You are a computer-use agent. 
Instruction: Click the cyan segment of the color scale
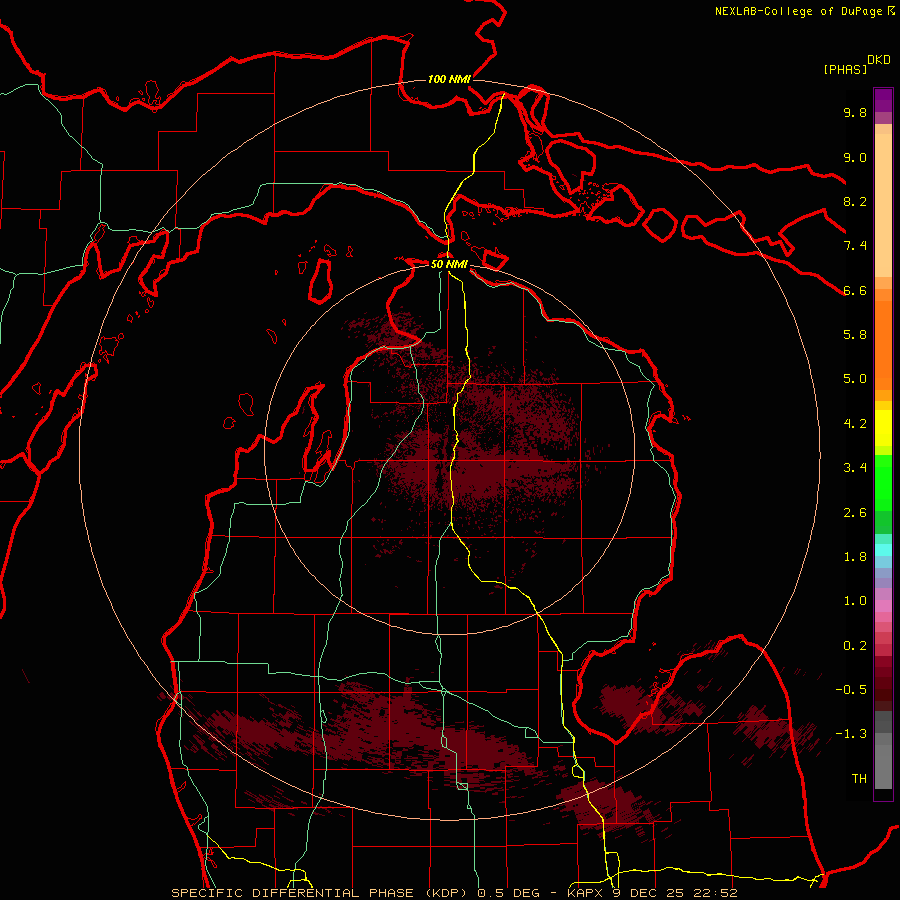pos(883,550)
